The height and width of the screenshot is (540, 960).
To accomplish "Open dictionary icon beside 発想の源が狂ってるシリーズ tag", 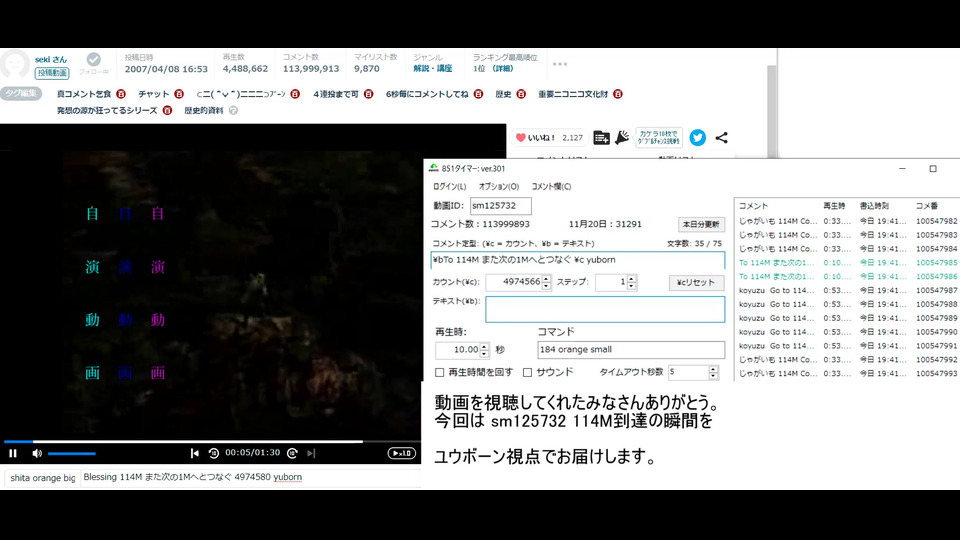I will (x=167, y=110).
